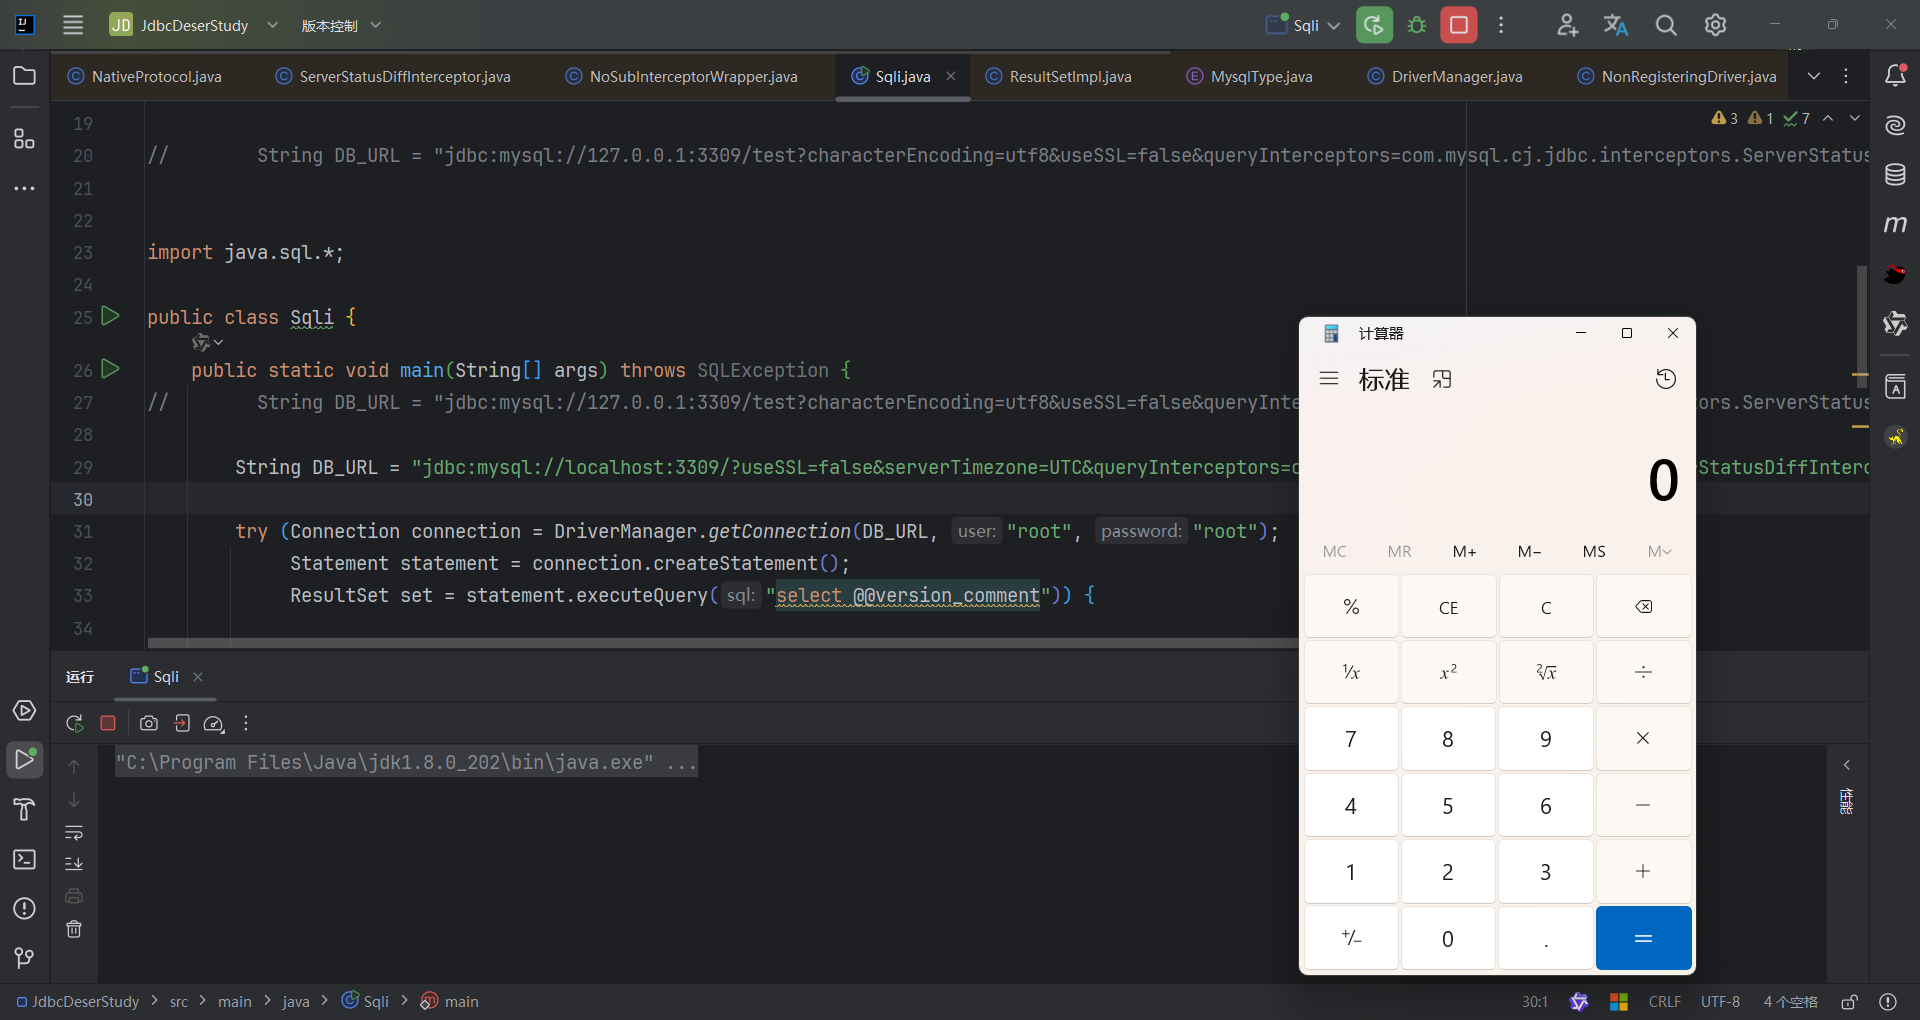1920x1020 pixels.
Task: Toggle the read-only lock in status bar
Action: click(1850, 1002)
